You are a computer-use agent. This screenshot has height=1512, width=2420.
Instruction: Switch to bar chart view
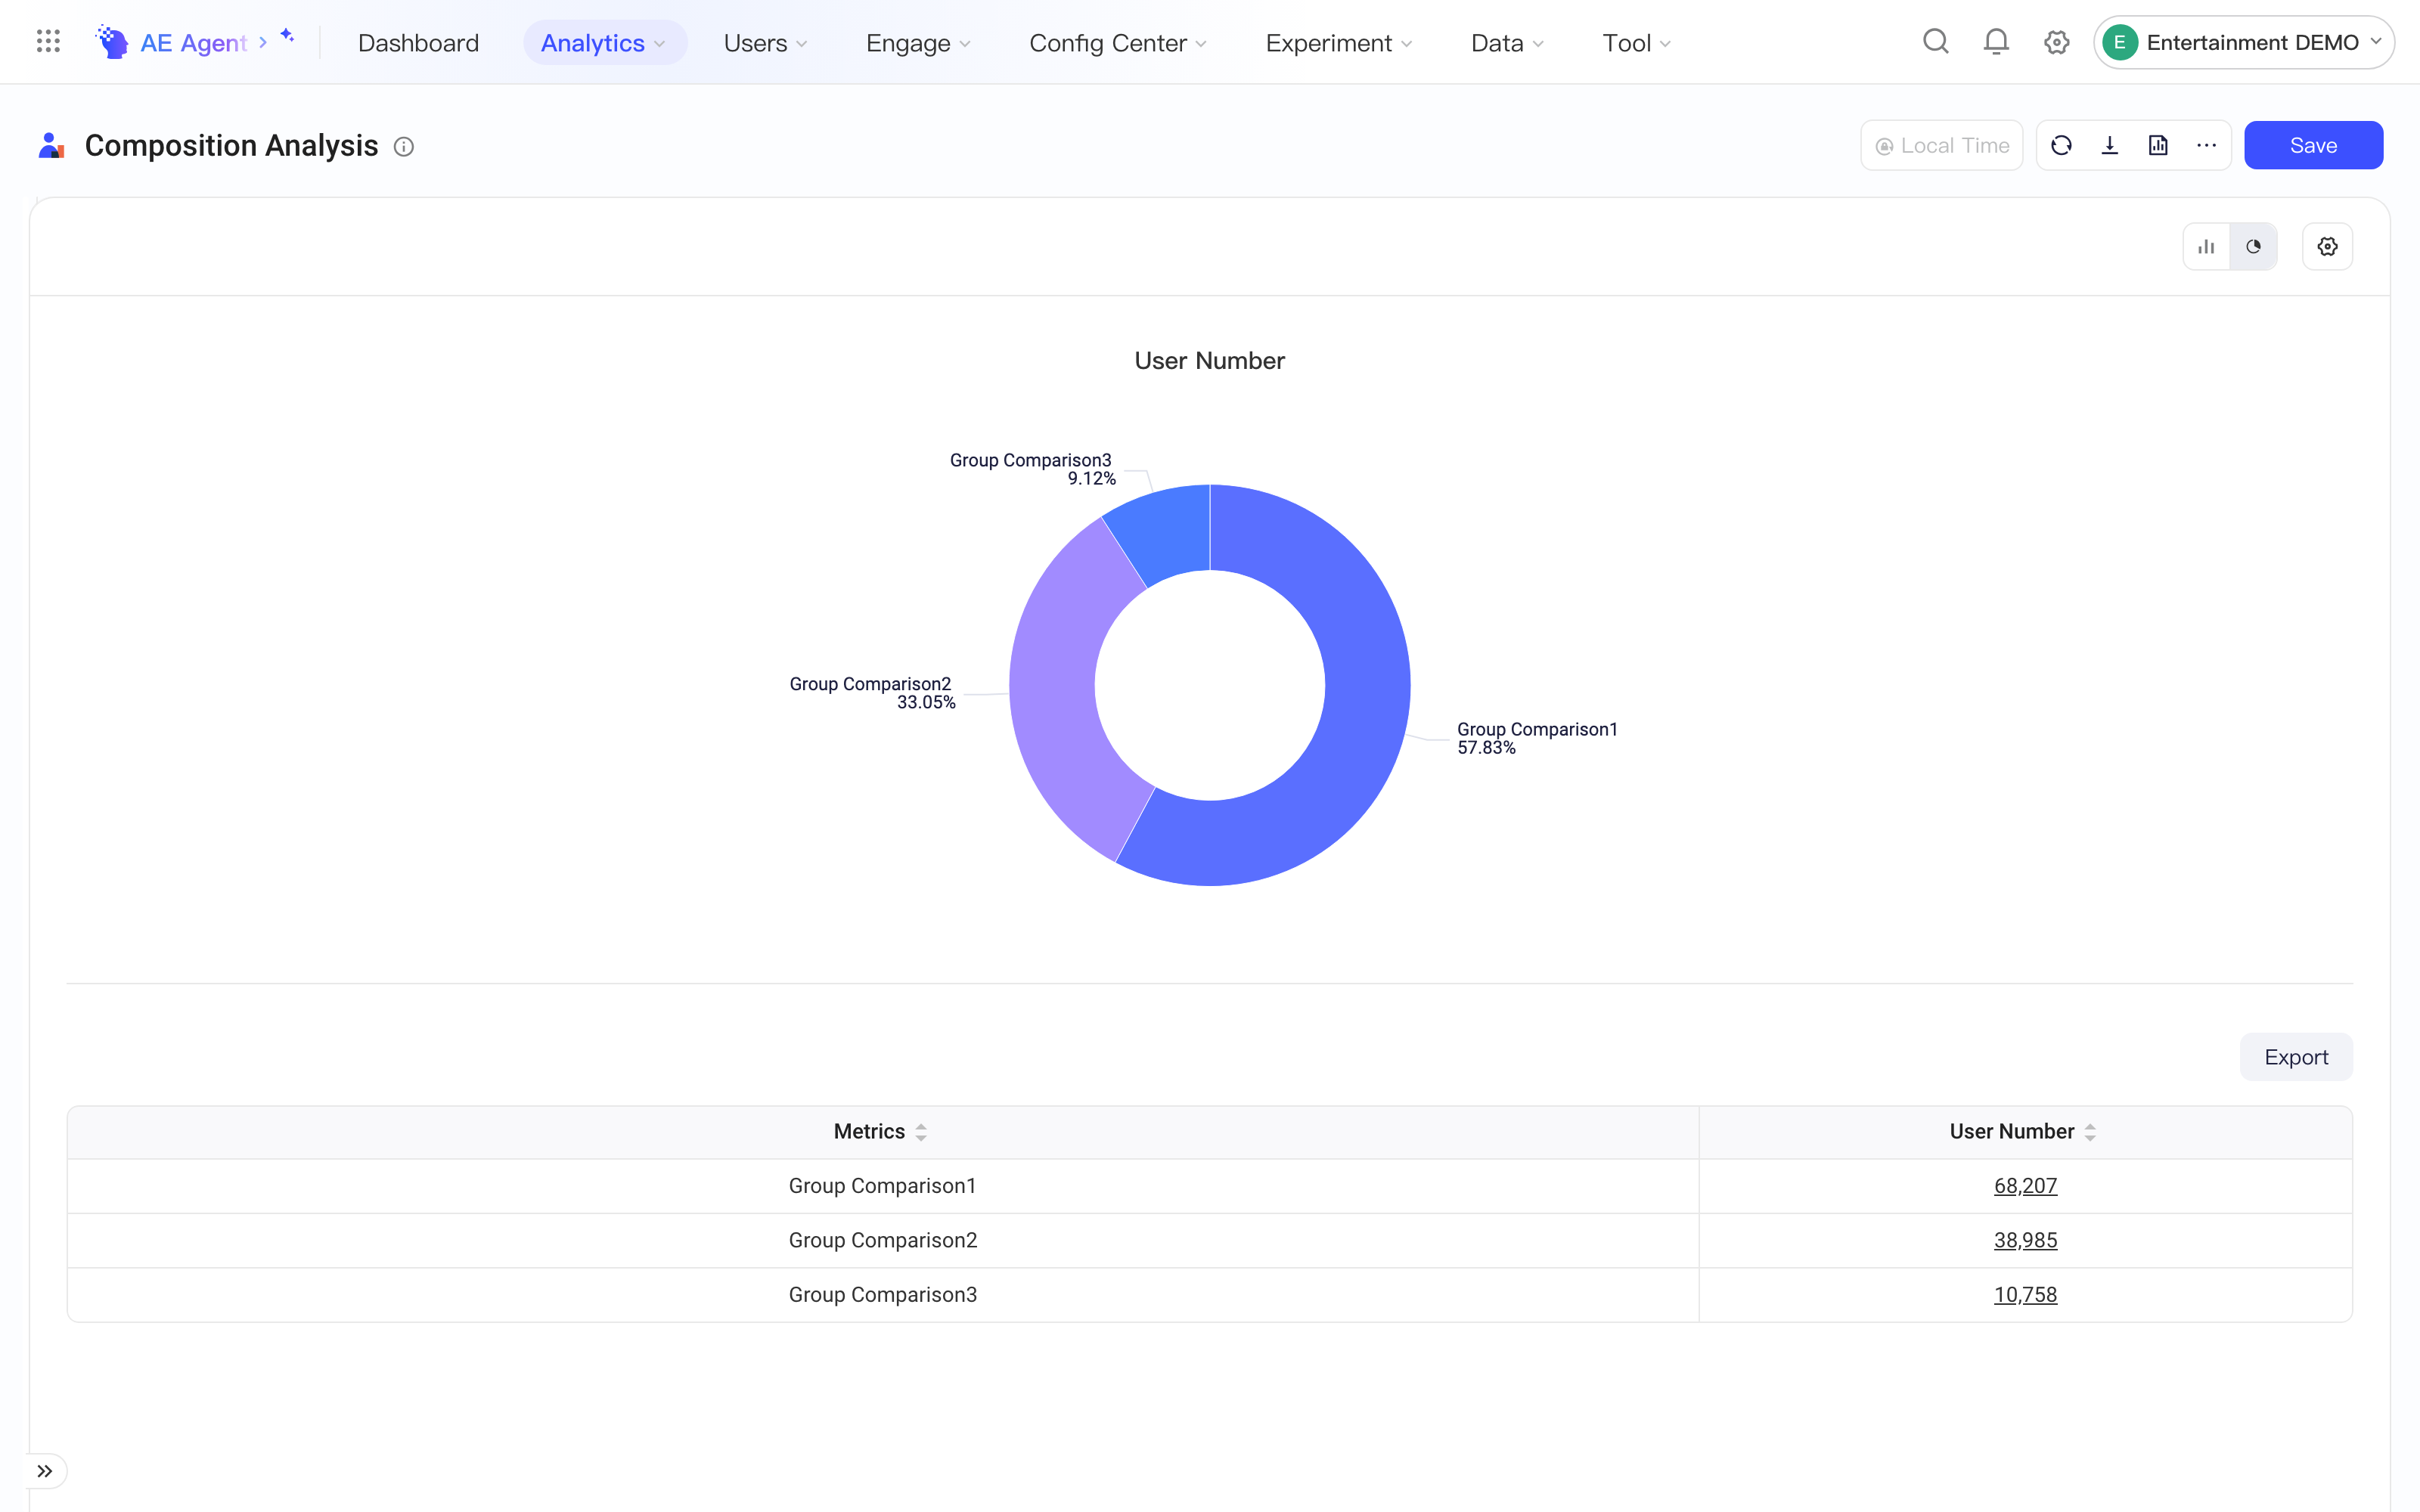(2206, 246)
